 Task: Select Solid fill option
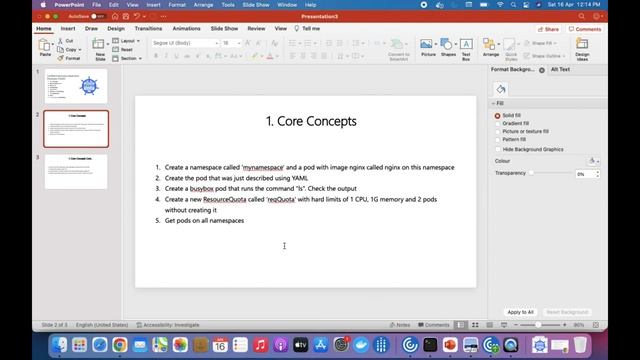tap(497, 116)
